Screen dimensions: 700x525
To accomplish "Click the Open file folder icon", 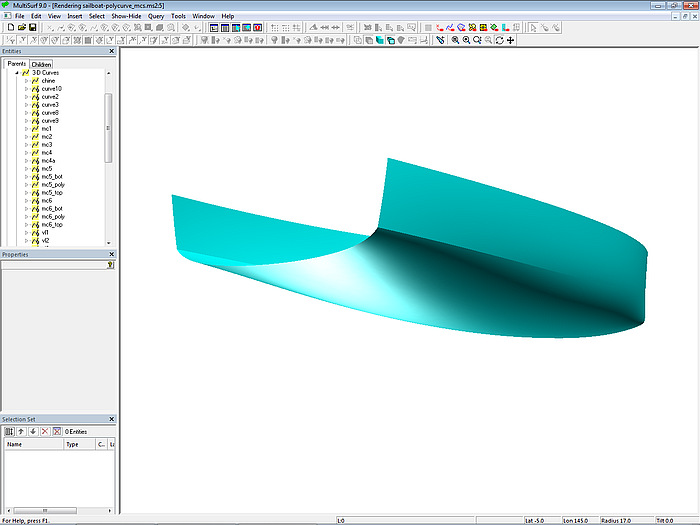I will [21, 27].
